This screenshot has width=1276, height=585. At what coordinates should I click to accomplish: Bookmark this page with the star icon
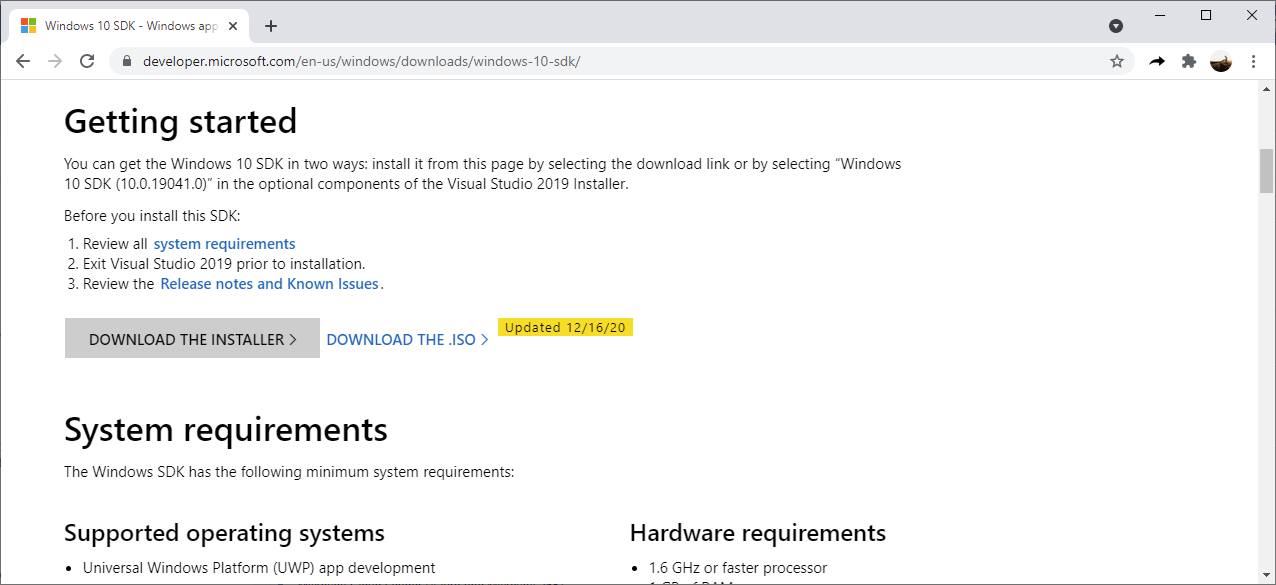pos(1117,61)
